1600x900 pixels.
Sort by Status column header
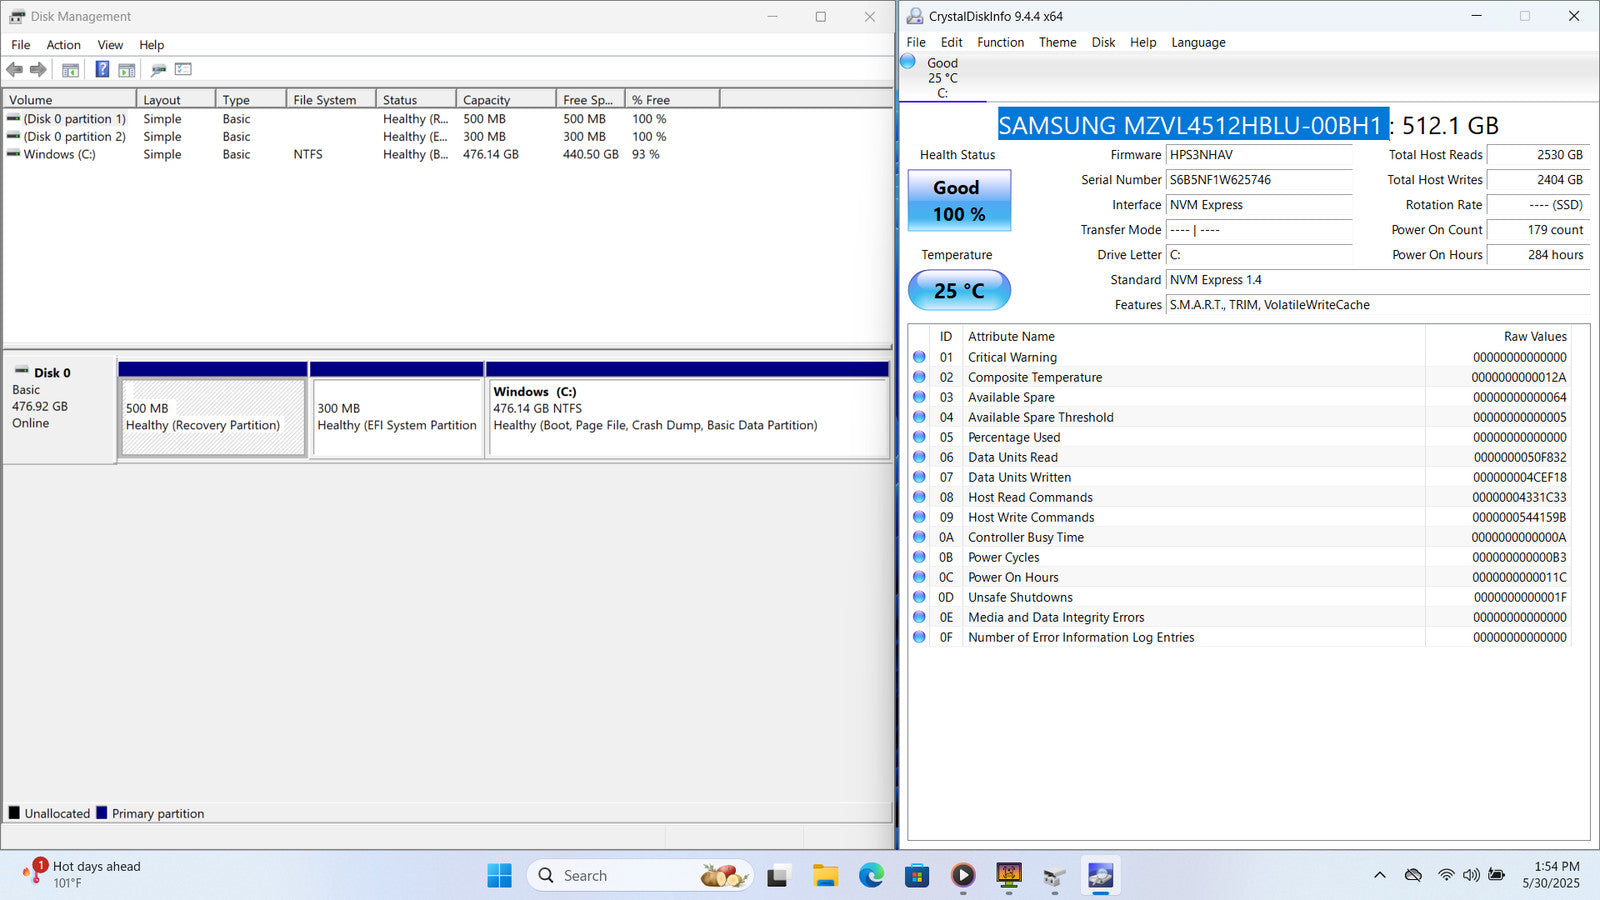click(416, 99)
